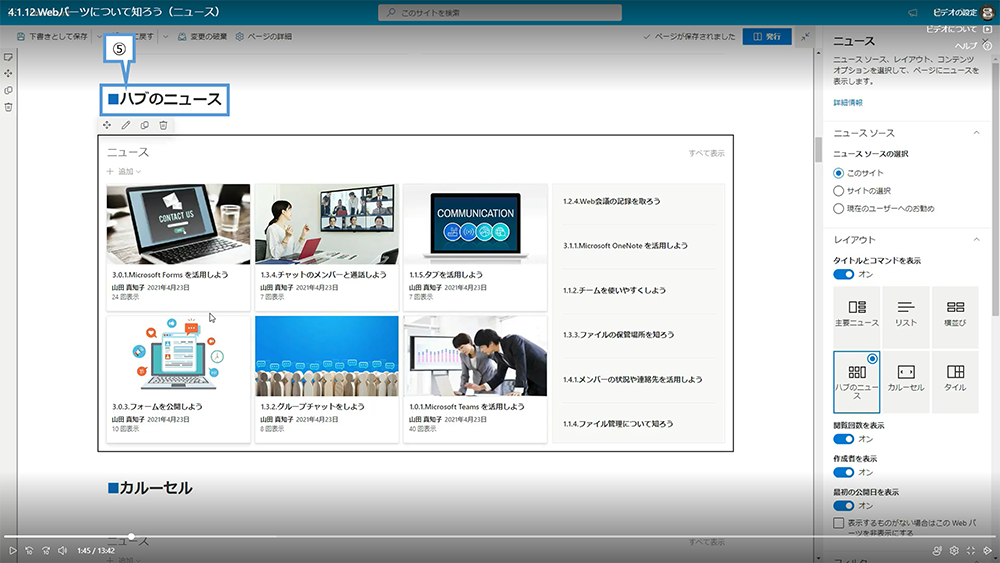Skip back 10 seconds in the video
The height and width of the screenshot is (563, 1000).
(29, 550)
